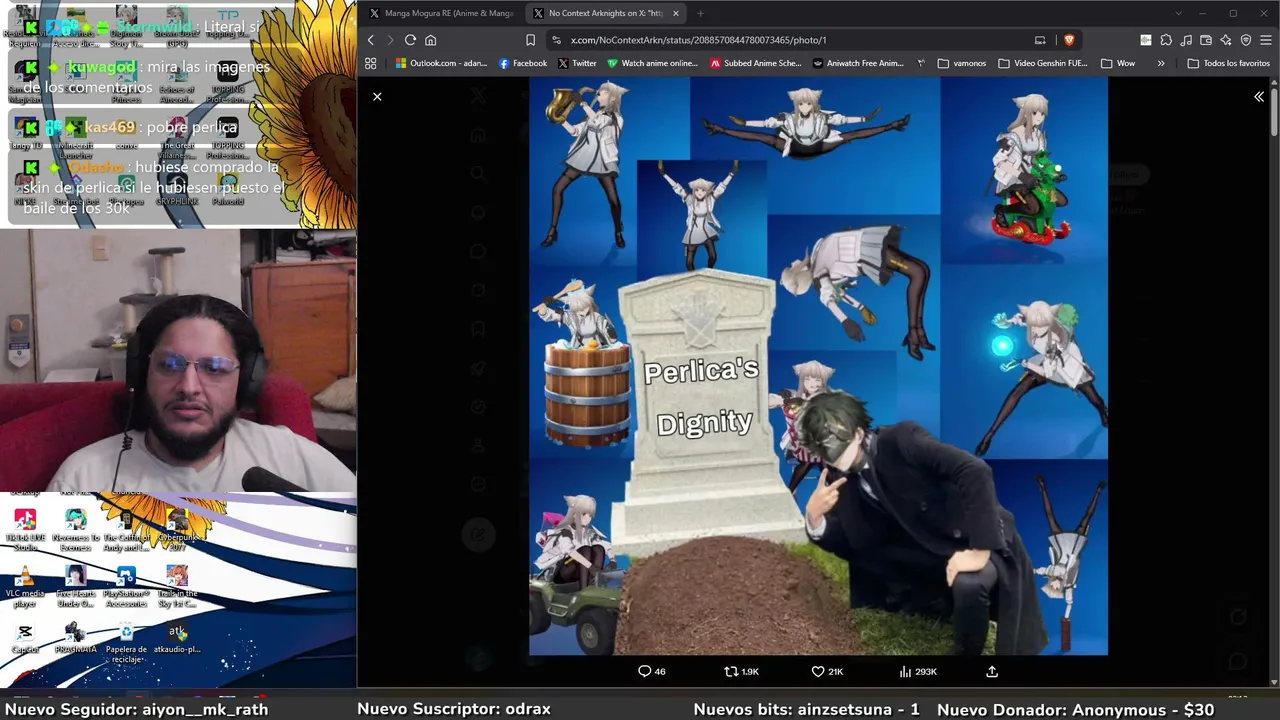The height and width of the screenshot is (720, 1280).
Task: Open the vamonos bookmark folder
Action: 962,63
